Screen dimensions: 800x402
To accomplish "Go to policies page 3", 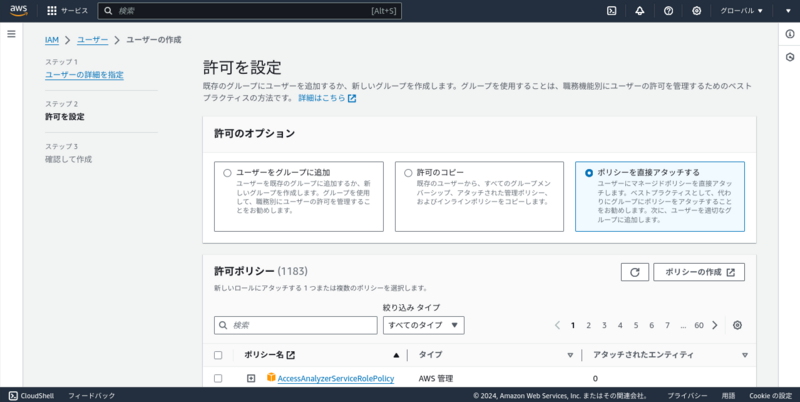I will [604, 325].
